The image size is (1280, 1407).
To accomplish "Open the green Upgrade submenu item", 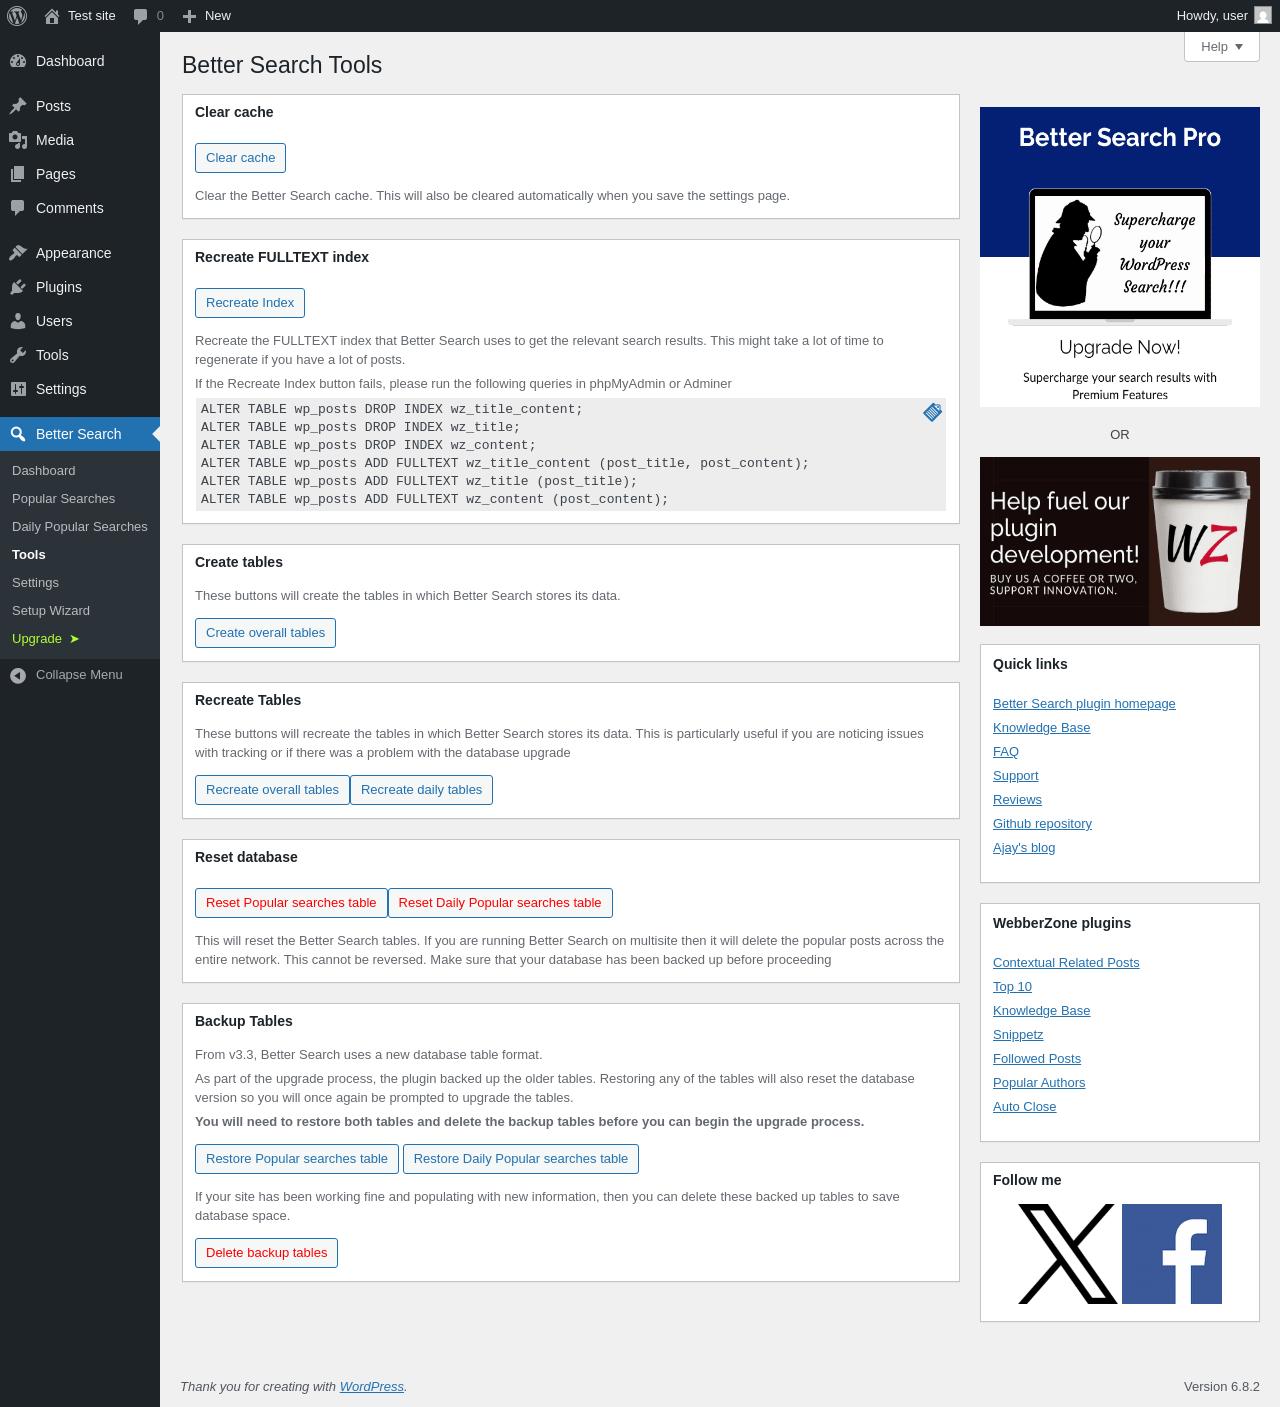I will [45, 639].
